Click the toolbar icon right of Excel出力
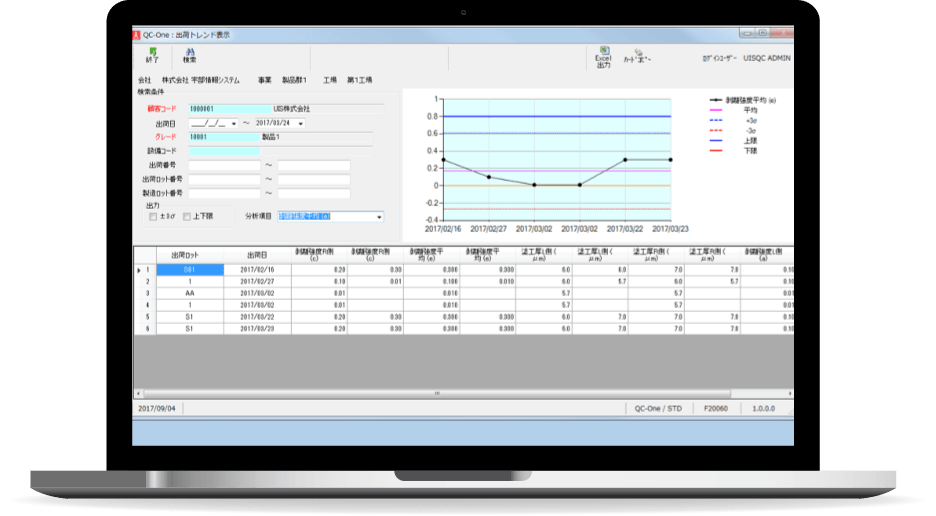The image size is (936, 516). 637,58
